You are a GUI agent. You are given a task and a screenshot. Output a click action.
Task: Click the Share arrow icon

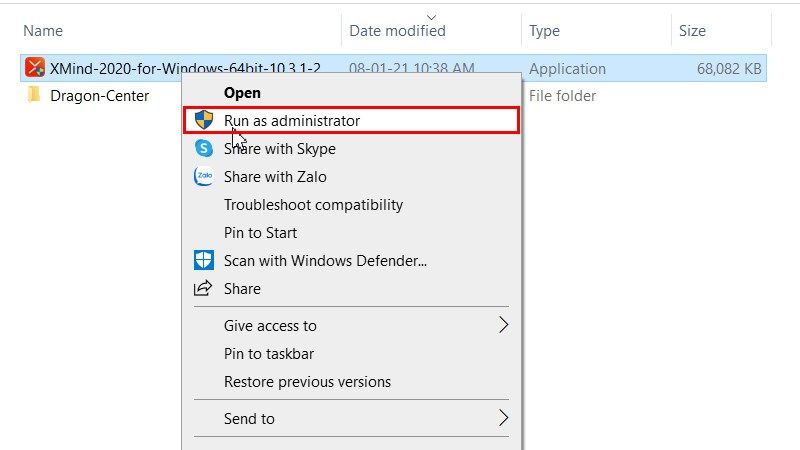(204, 289)
